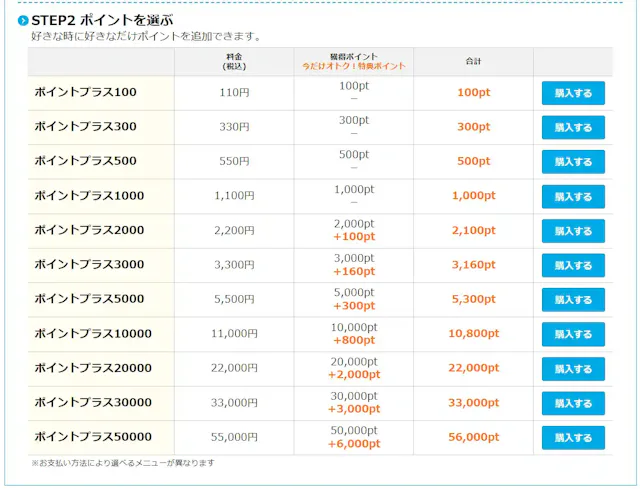640x489 pixels.
Task: Select 購入する for ポイントプラス5000
Action: point(573,299)
